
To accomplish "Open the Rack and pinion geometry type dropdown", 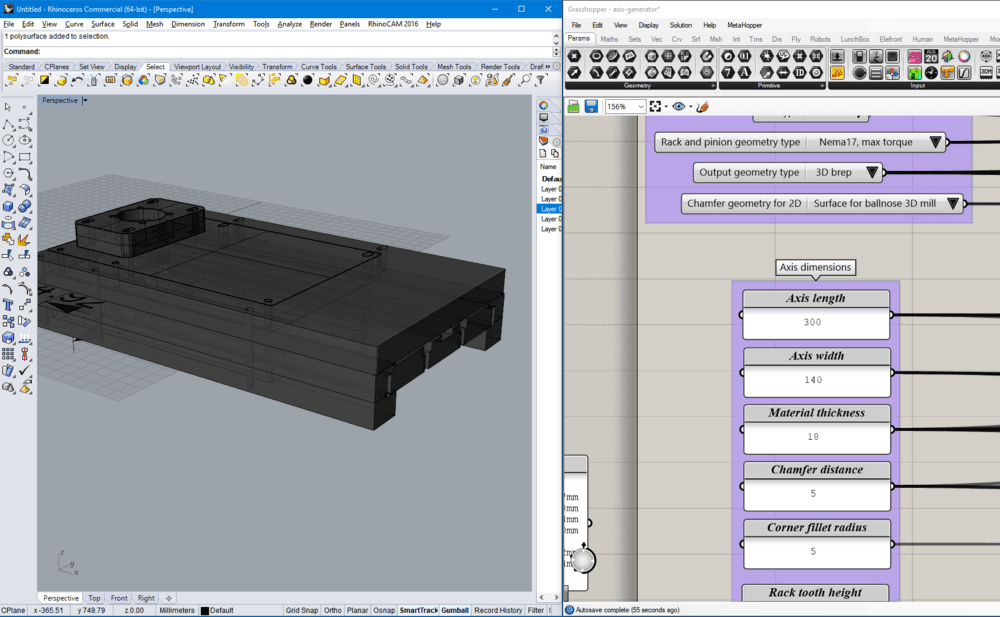I will coord(935,142).
